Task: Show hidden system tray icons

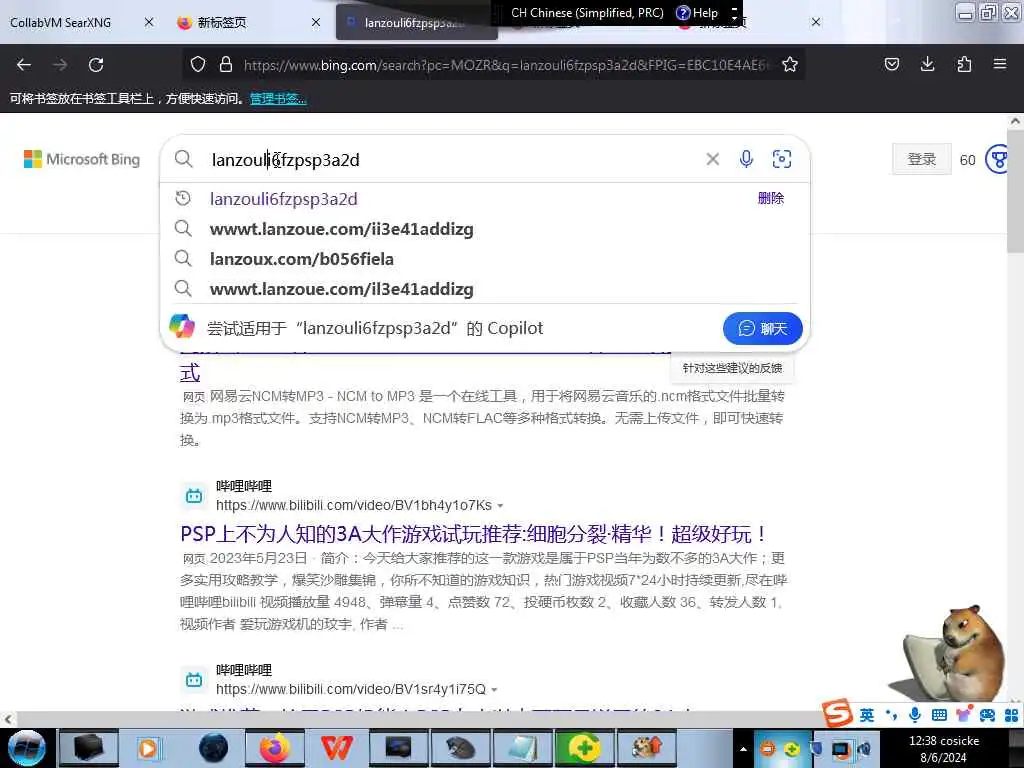Action: coord(743,749)
